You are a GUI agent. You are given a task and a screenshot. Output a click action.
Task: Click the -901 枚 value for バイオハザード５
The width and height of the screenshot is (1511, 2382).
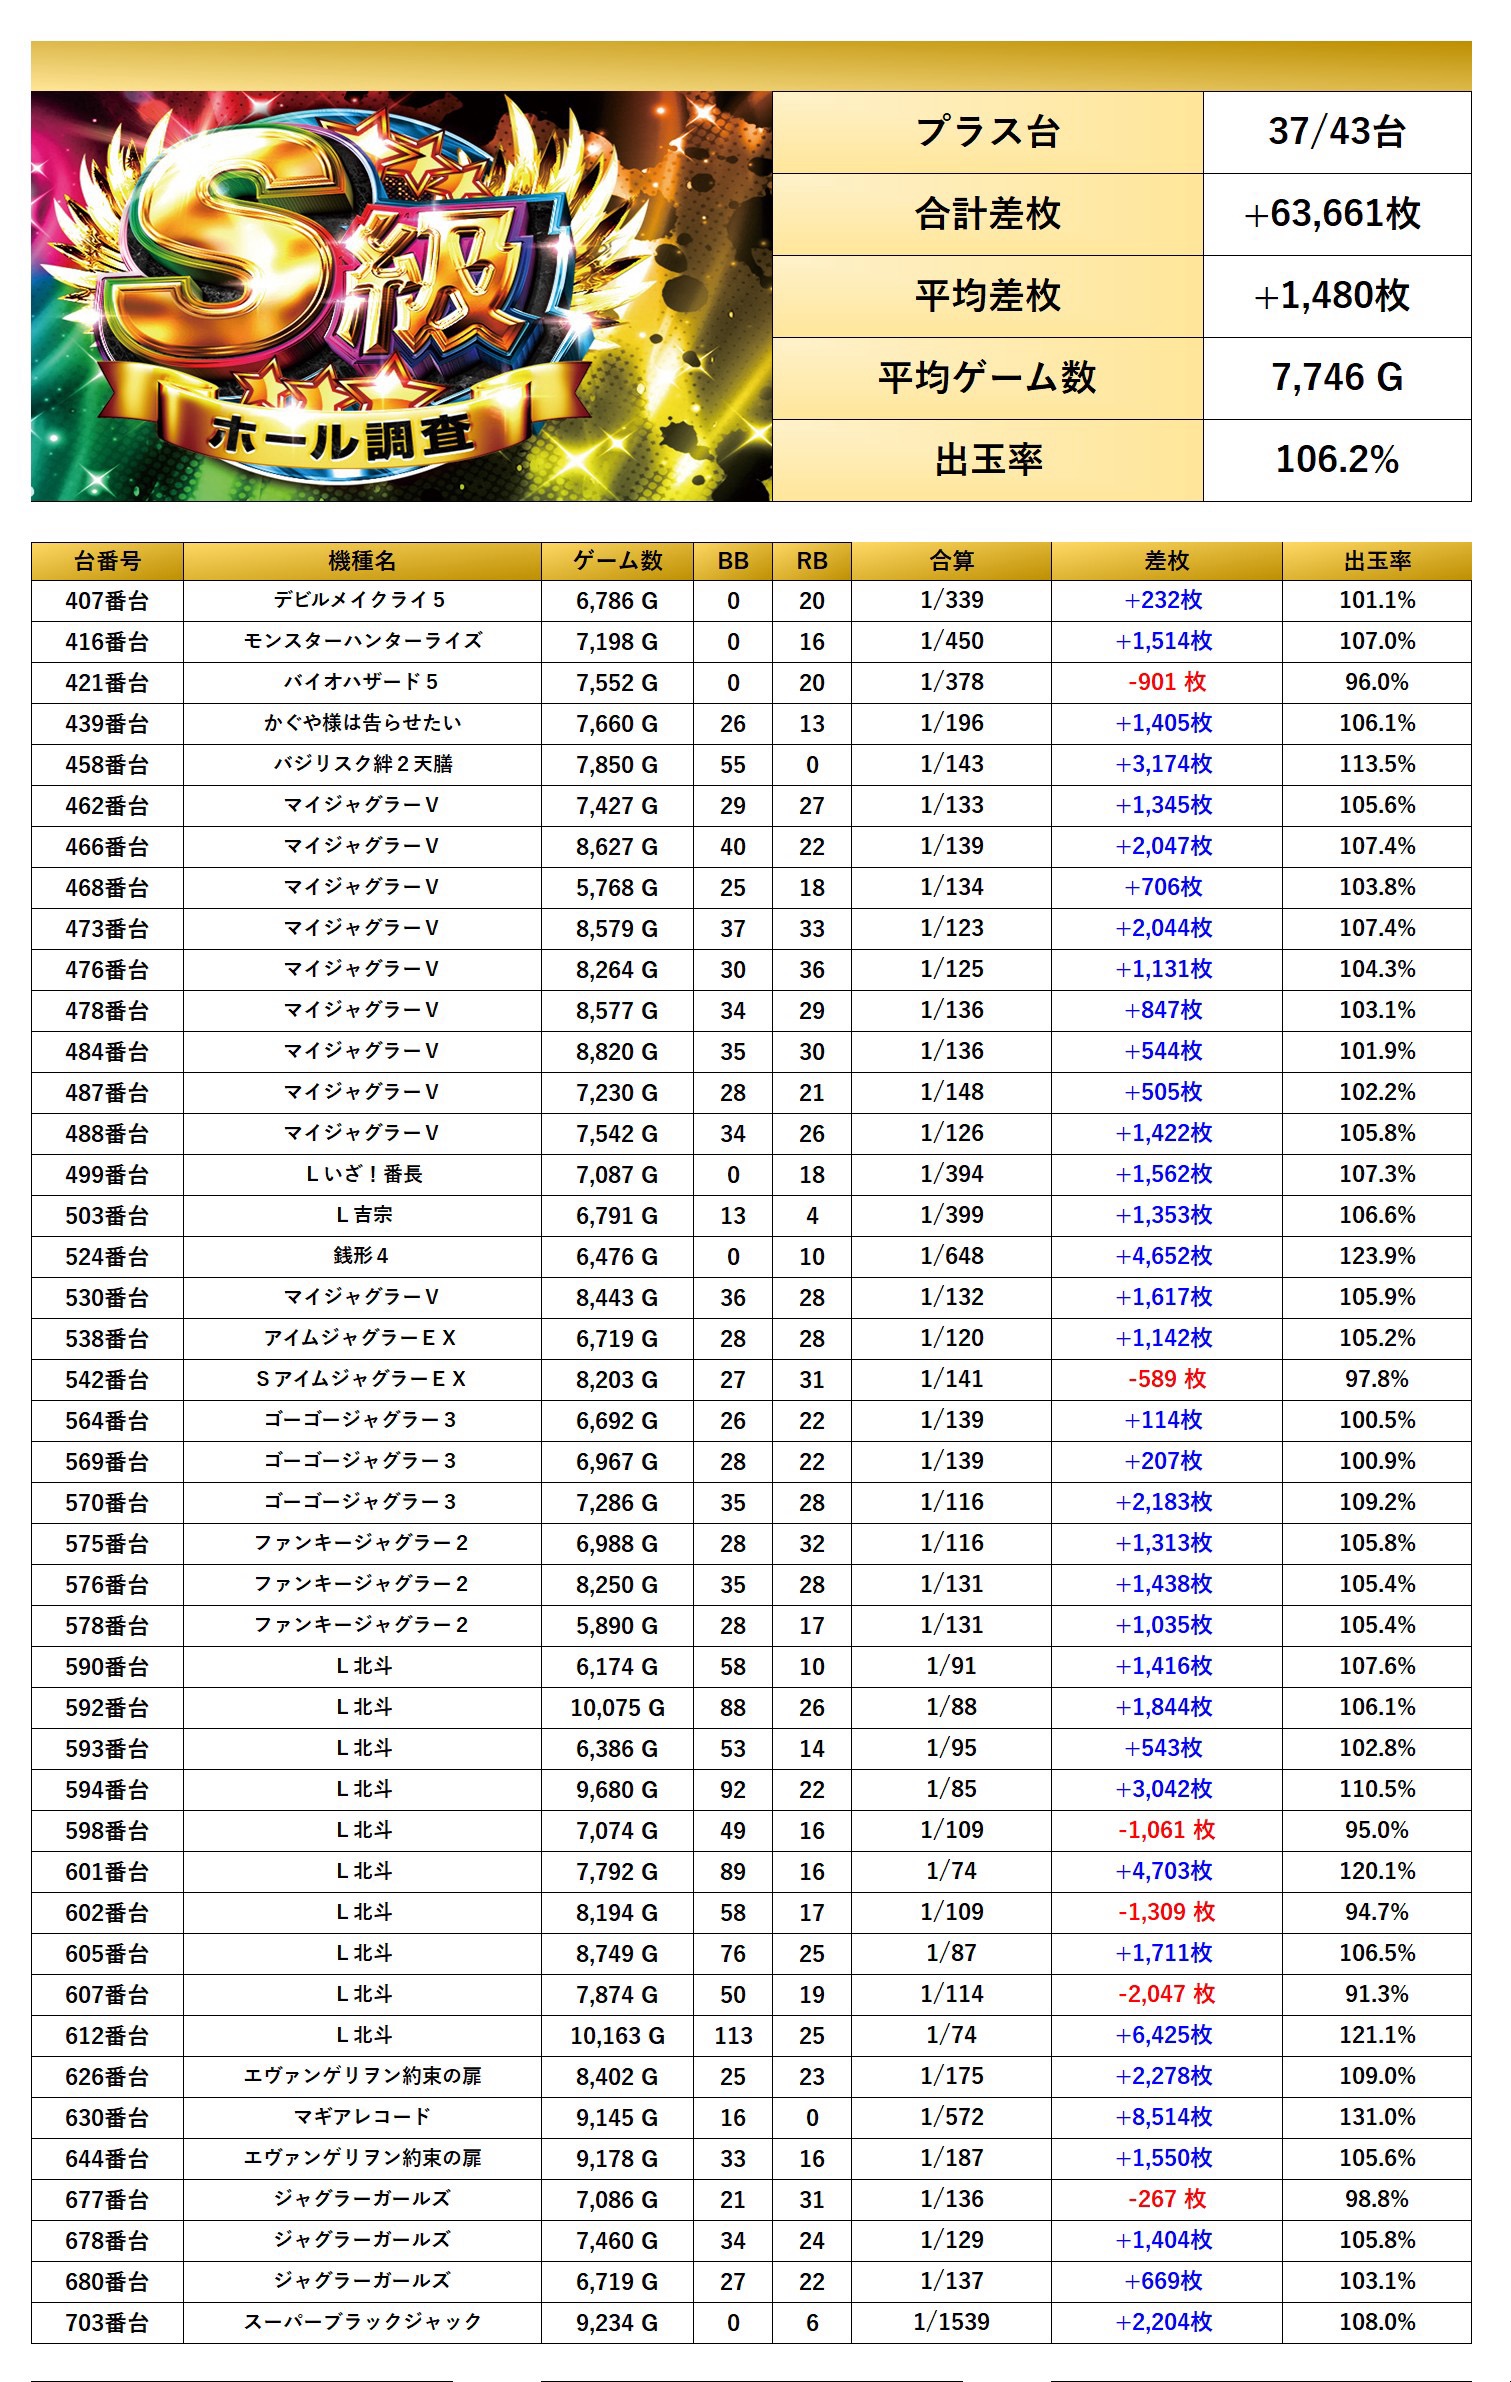(x=1166, y=682)
